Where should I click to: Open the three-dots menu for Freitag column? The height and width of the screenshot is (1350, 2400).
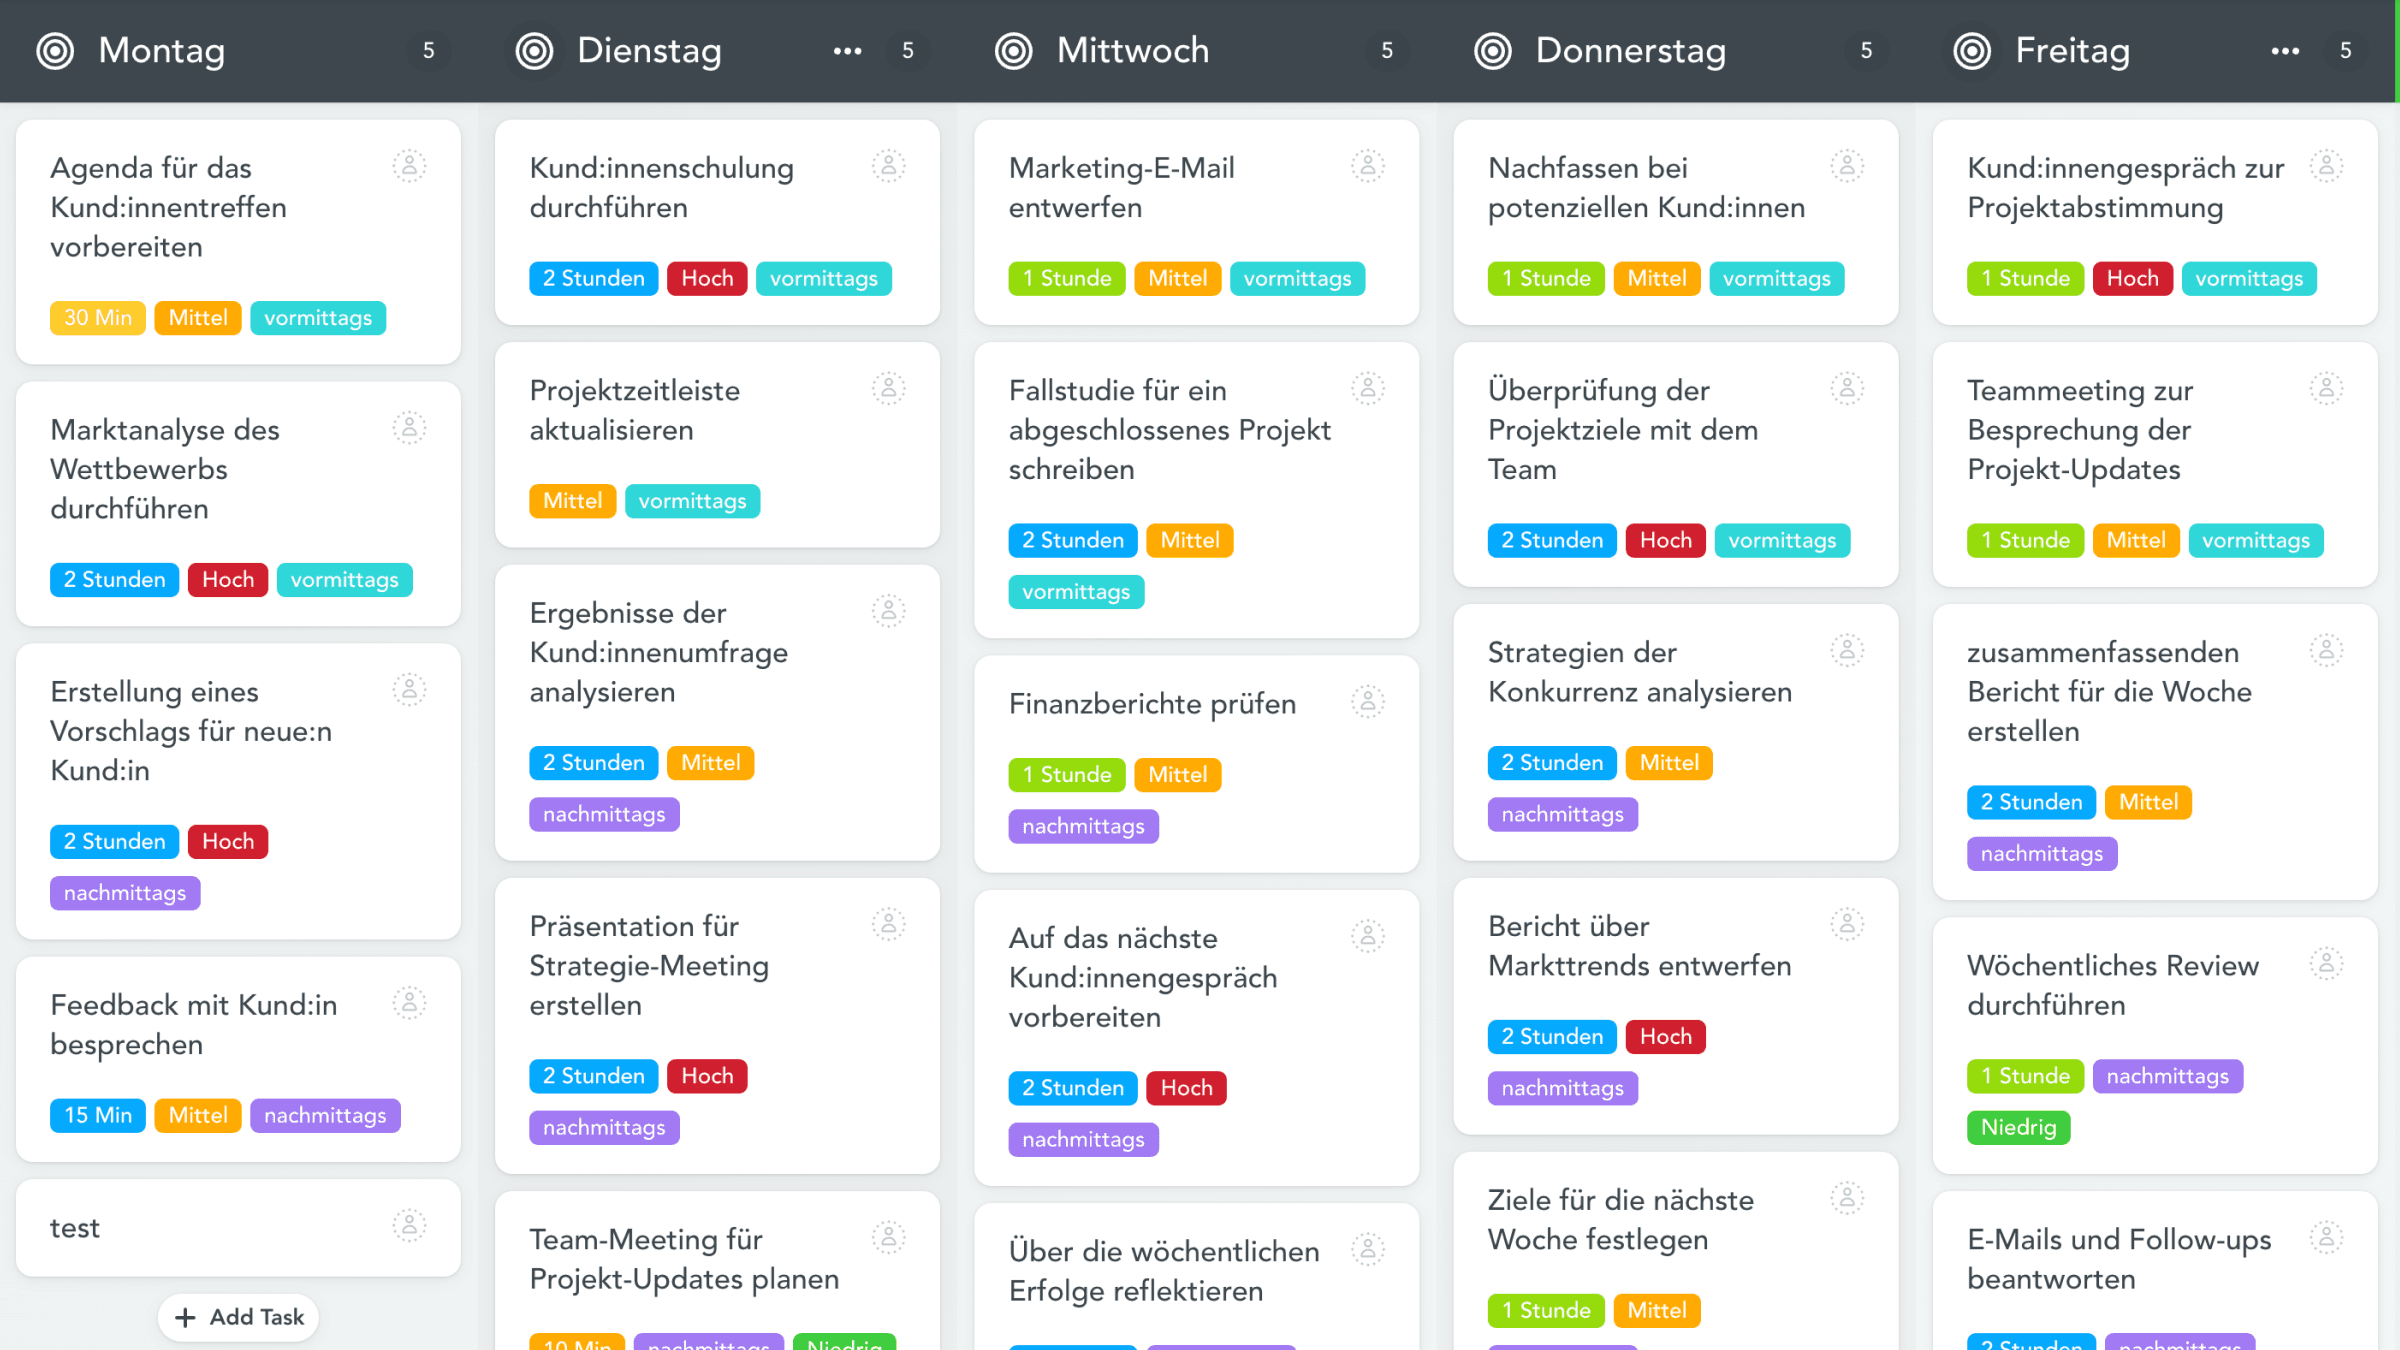2285,51
